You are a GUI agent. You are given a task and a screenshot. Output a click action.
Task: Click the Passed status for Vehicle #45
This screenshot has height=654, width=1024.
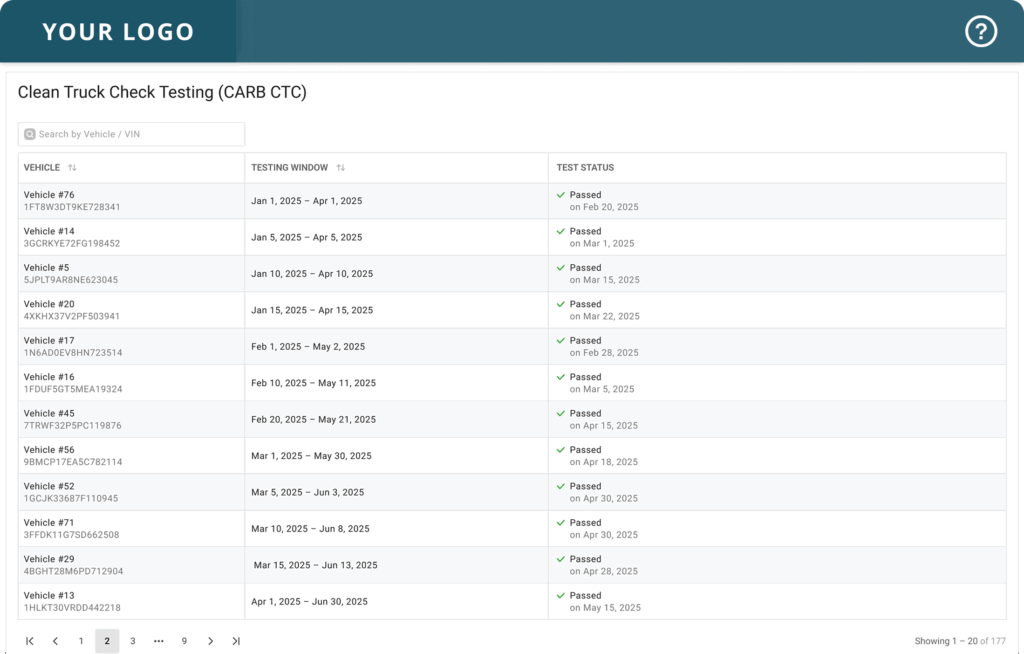(585, 414)
